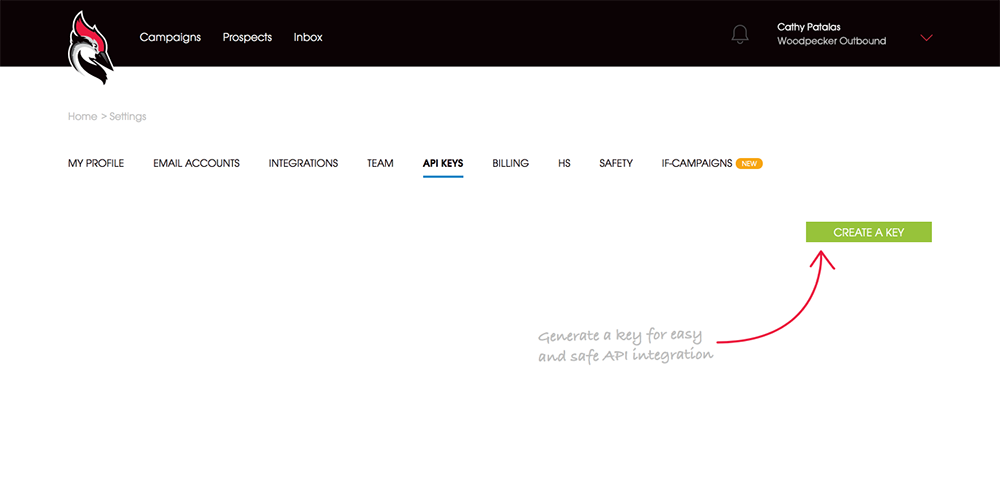Image resolution: width=1000 pixels, height=500 pixels.
Task: Open the If-Campaigns tab
Action: point(697,163)
